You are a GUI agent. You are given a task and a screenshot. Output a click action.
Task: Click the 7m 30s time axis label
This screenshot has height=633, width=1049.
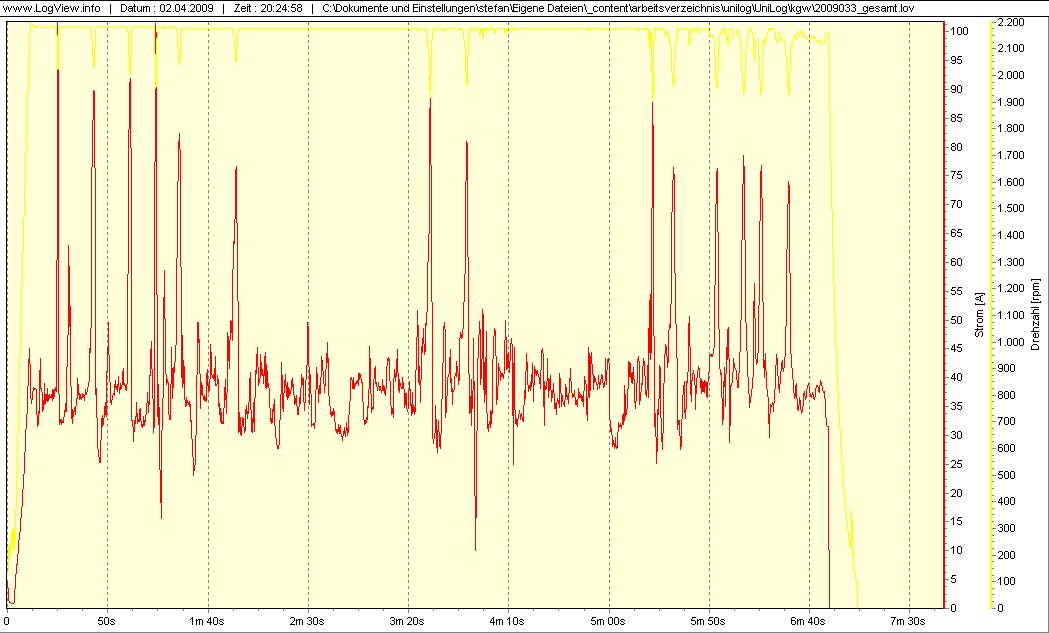coord(908,621)
